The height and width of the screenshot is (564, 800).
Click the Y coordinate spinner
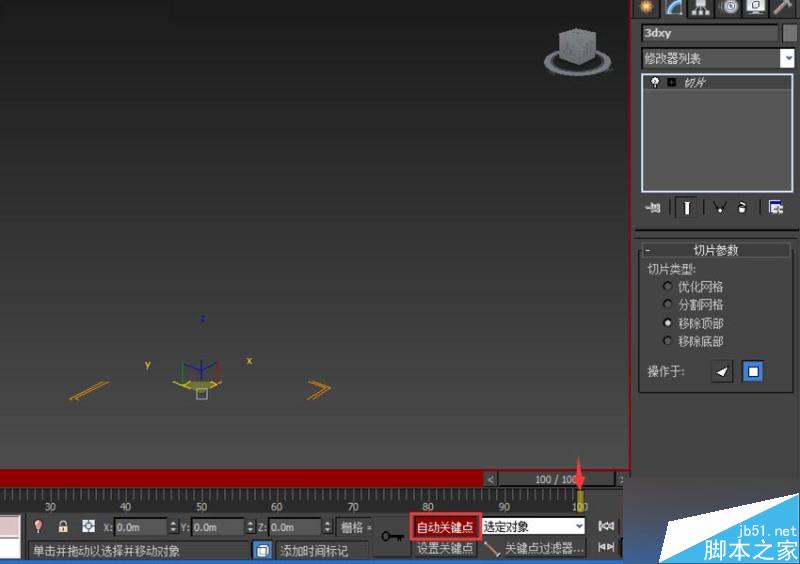[251, 527]
